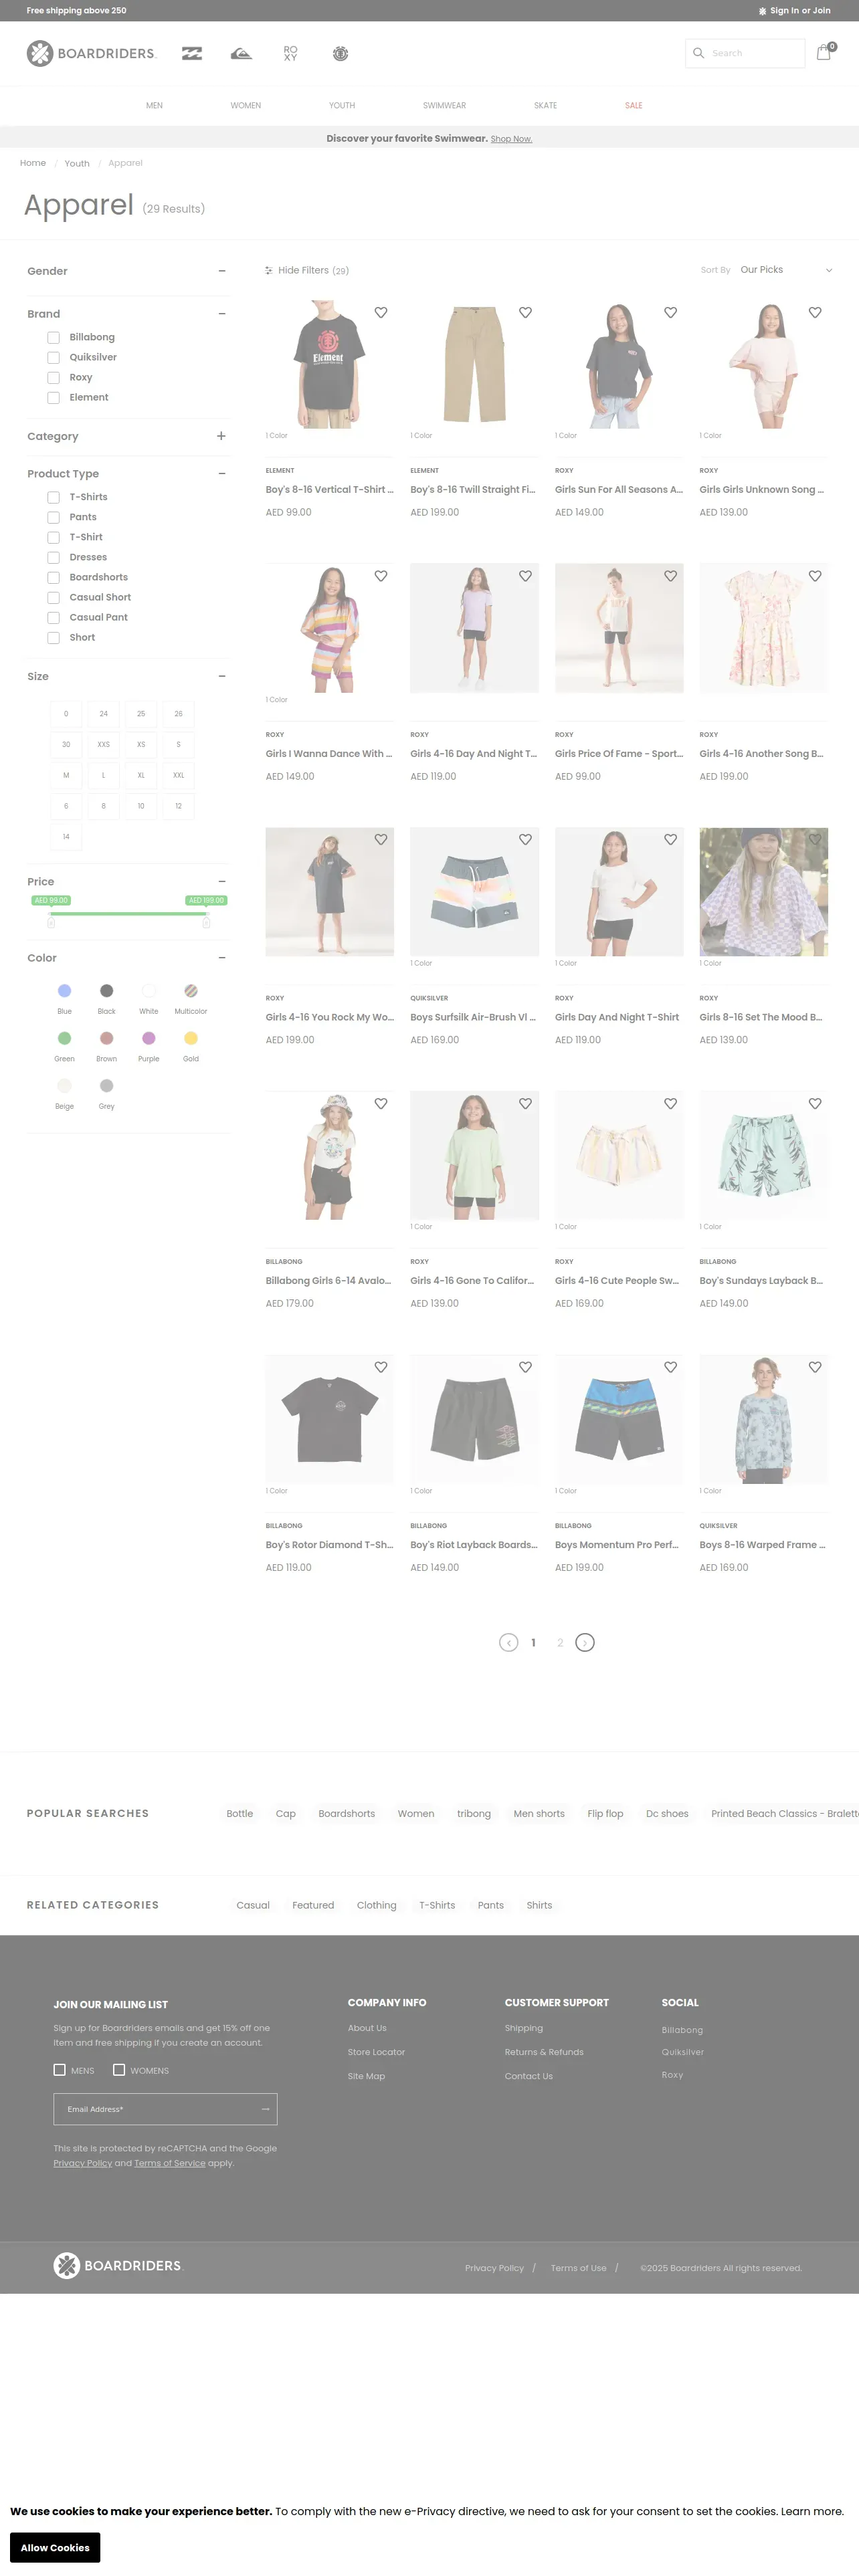Enable MENS mailing list checkbox

(60, 2070)
